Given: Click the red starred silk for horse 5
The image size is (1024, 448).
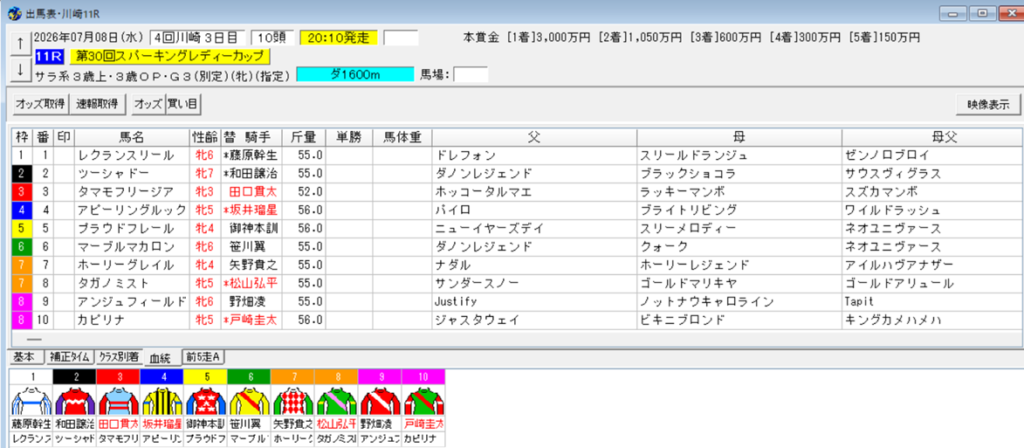Looking at the screenshot, I should coord(205,400).
